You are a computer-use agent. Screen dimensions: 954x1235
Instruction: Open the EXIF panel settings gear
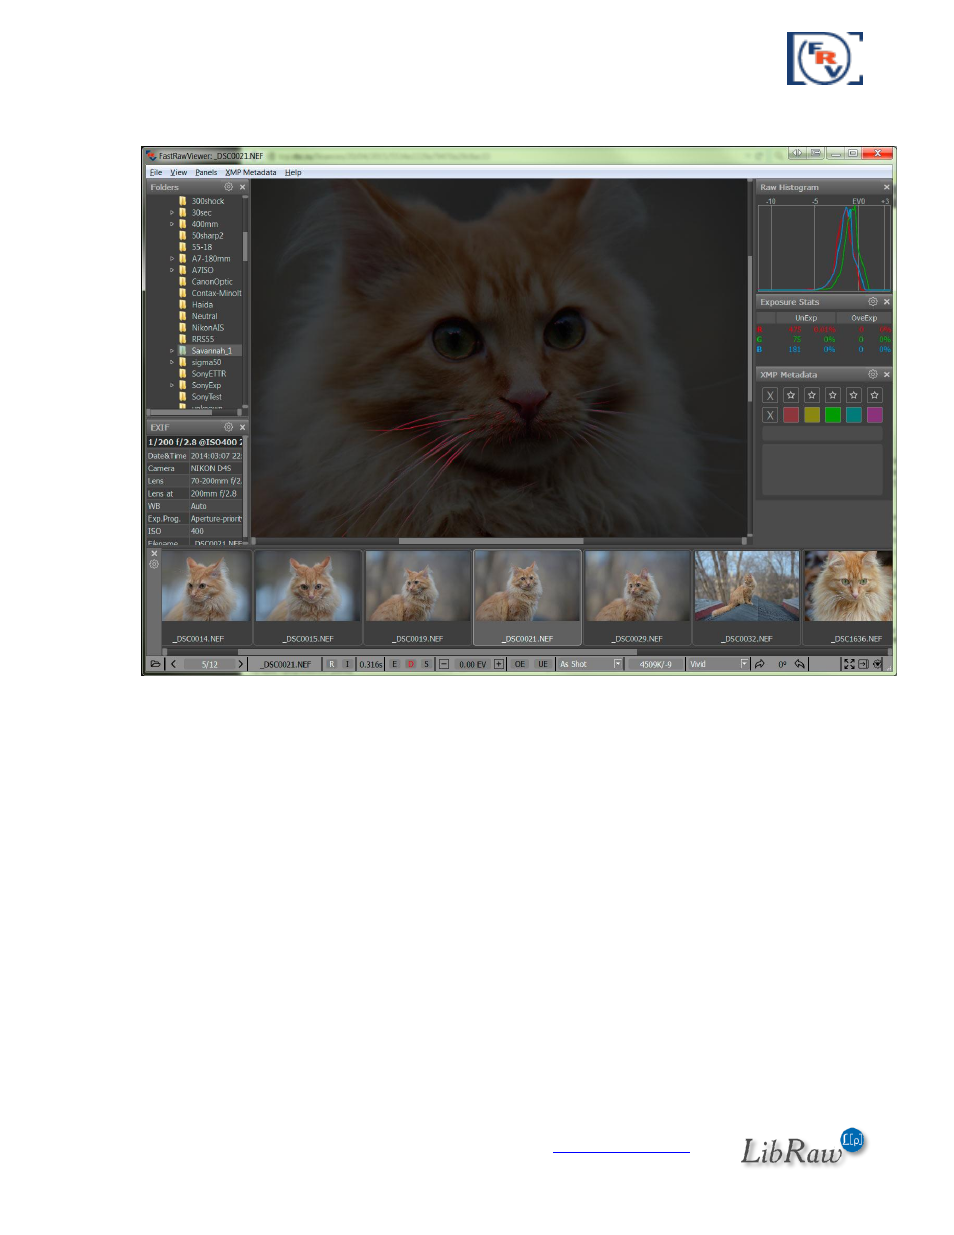tap(228, 427)
